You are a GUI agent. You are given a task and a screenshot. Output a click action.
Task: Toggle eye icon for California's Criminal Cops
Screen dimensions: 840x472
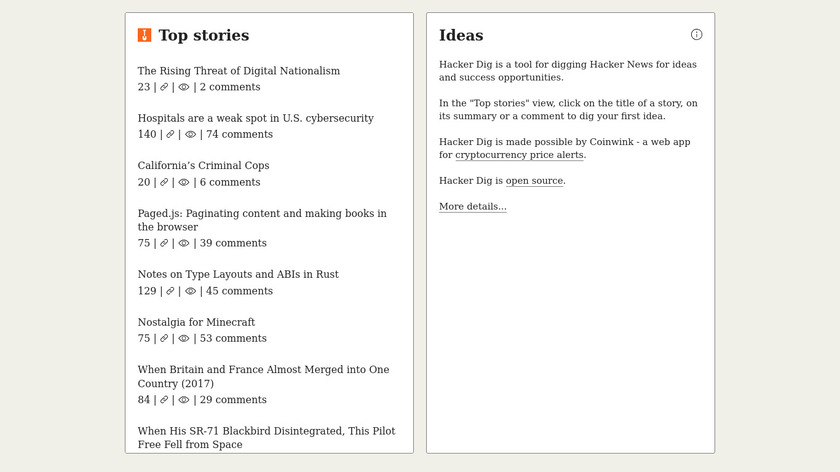[184, 182]
